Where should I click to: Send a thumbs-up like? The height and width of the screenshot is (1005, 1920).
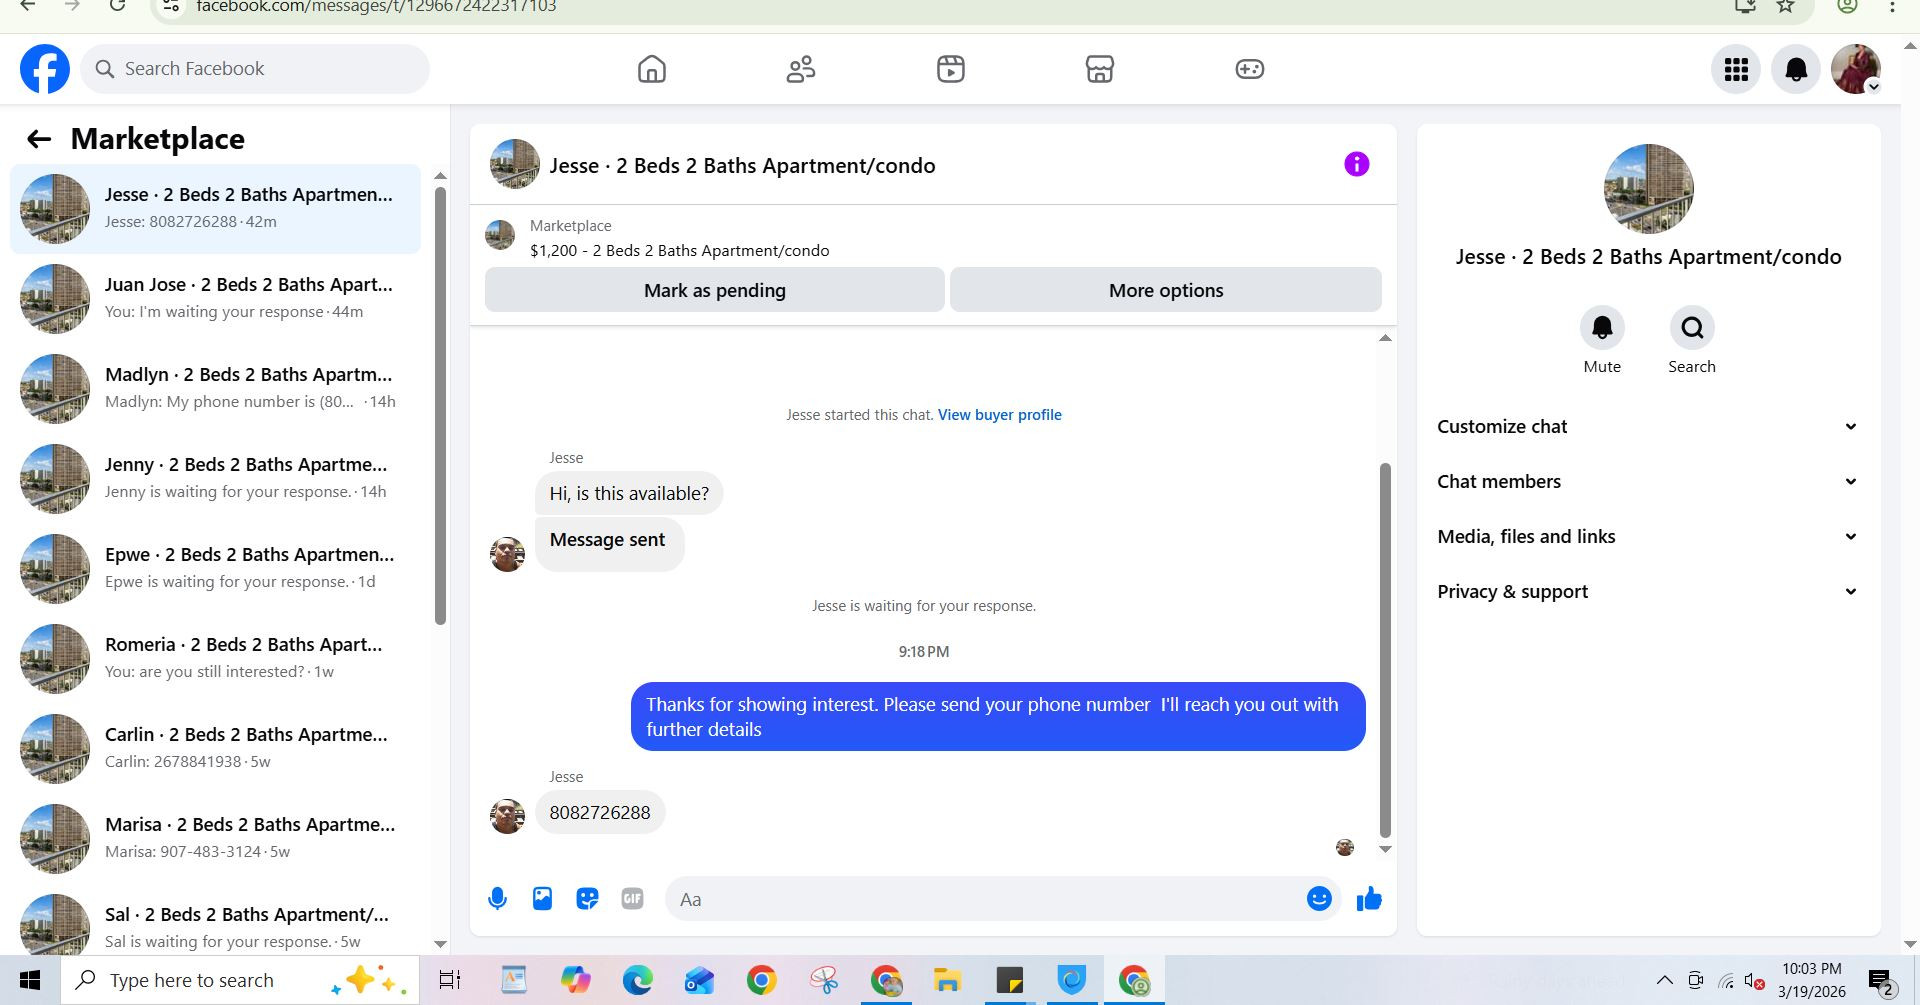coord(1369,899)
